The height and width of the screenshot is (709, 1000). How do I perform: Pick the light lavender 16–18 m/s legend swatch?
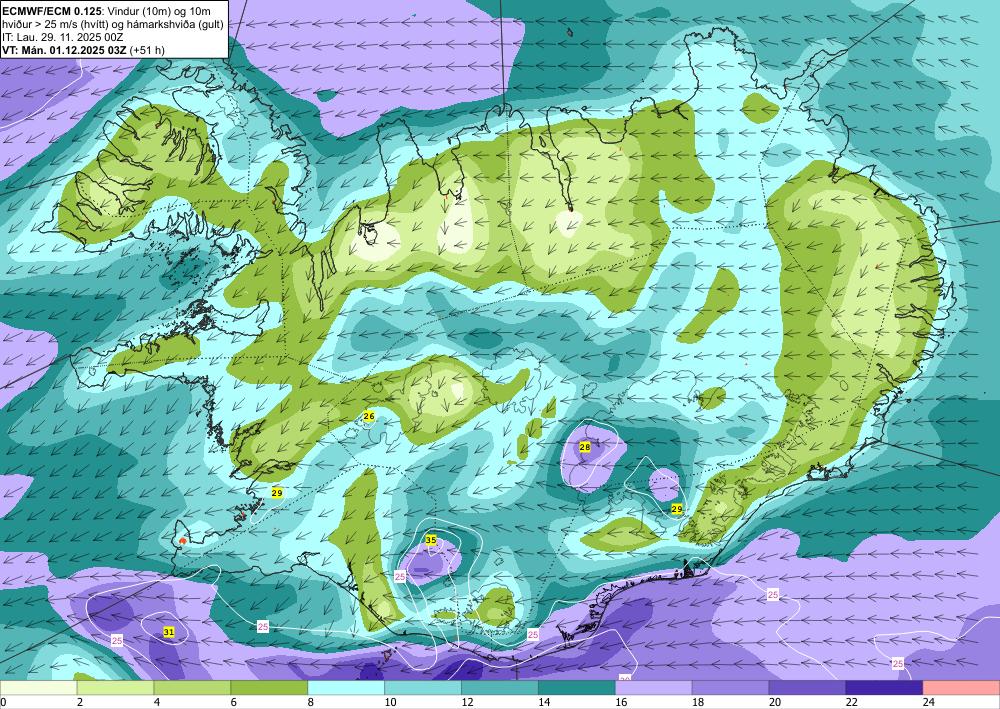[x=654, y=688]
